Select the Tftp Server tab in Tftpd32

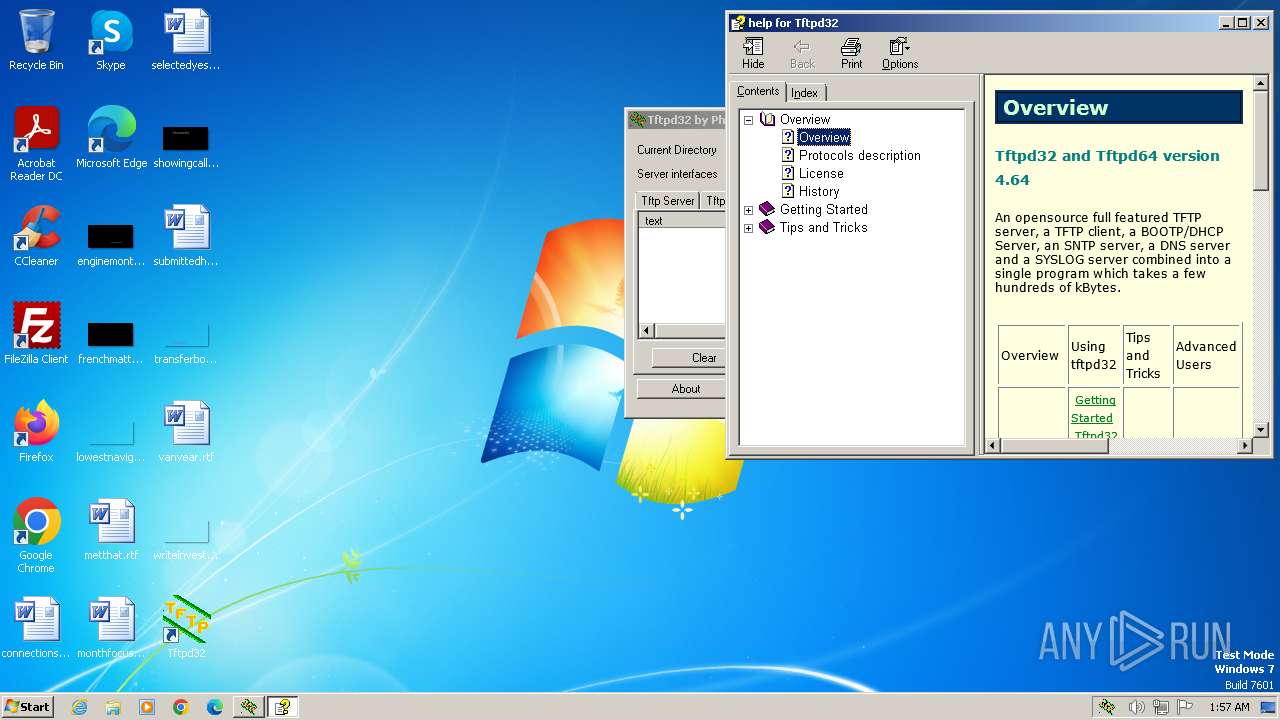pos(668,201)
